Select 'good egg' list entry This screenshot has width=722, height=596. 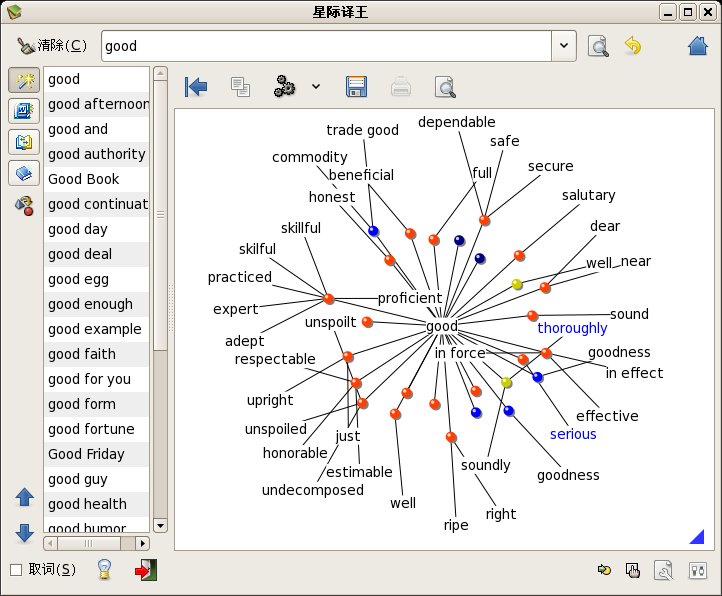click(96, 279)
